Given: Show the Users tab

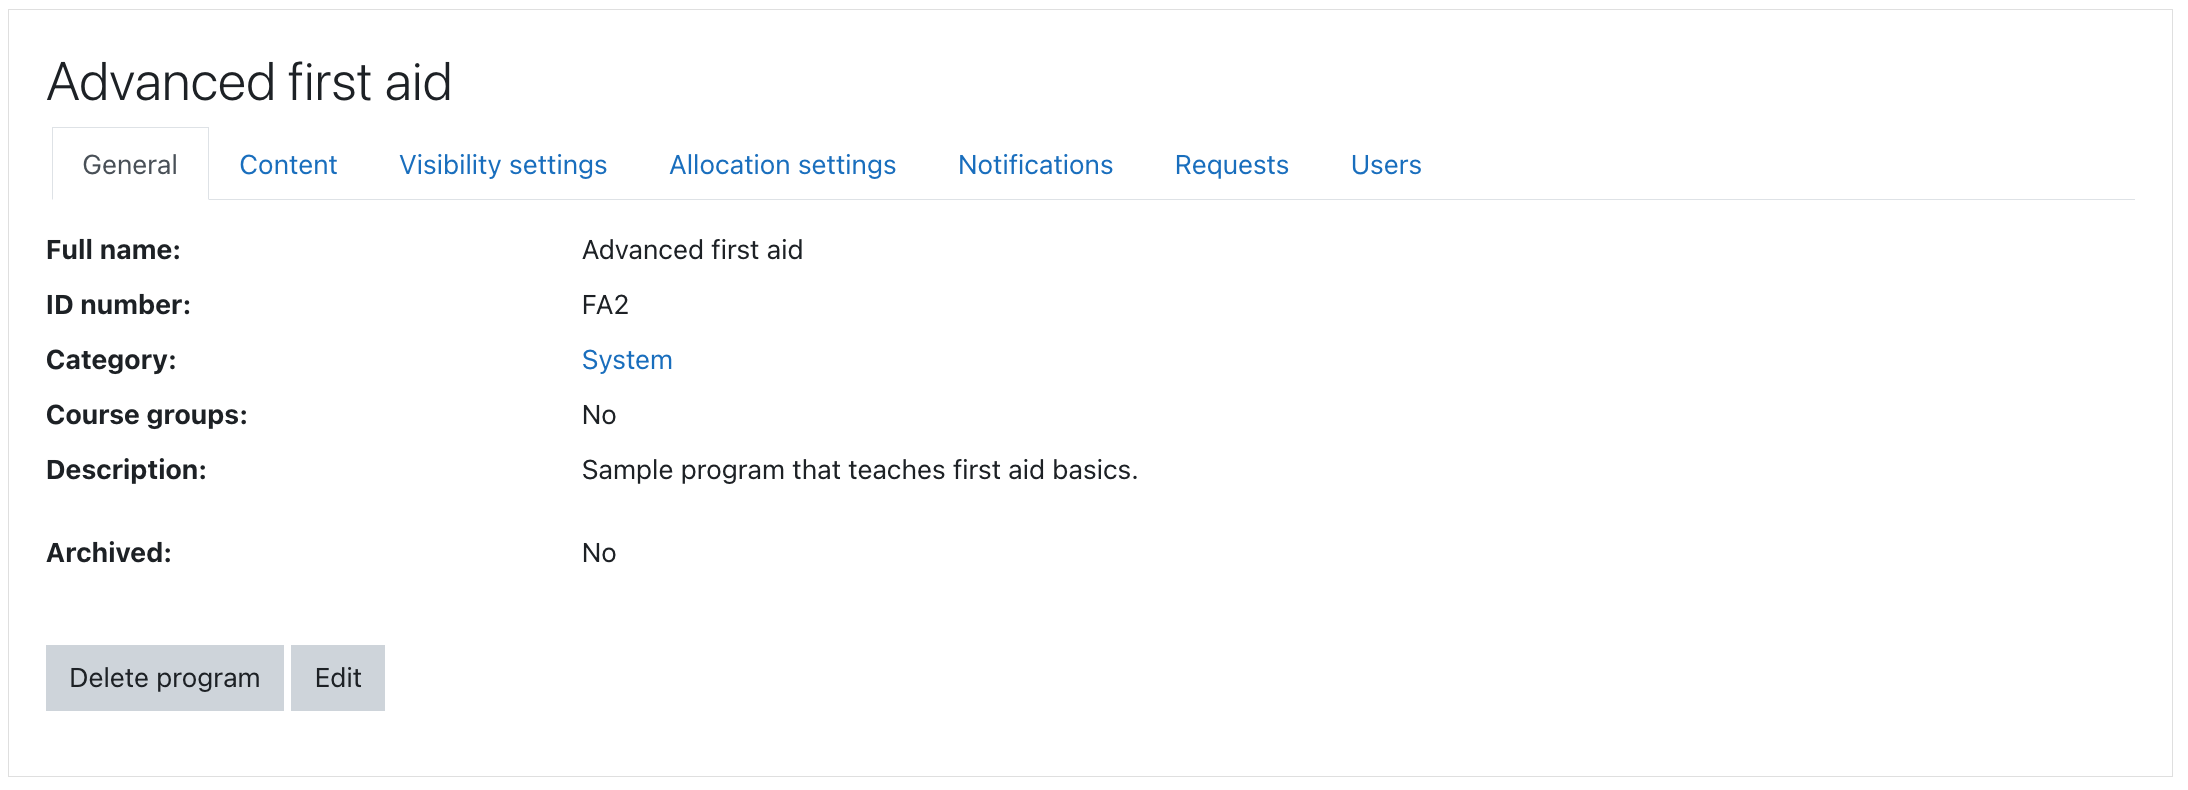Looking at the screenshot, I should point(1385,165).
